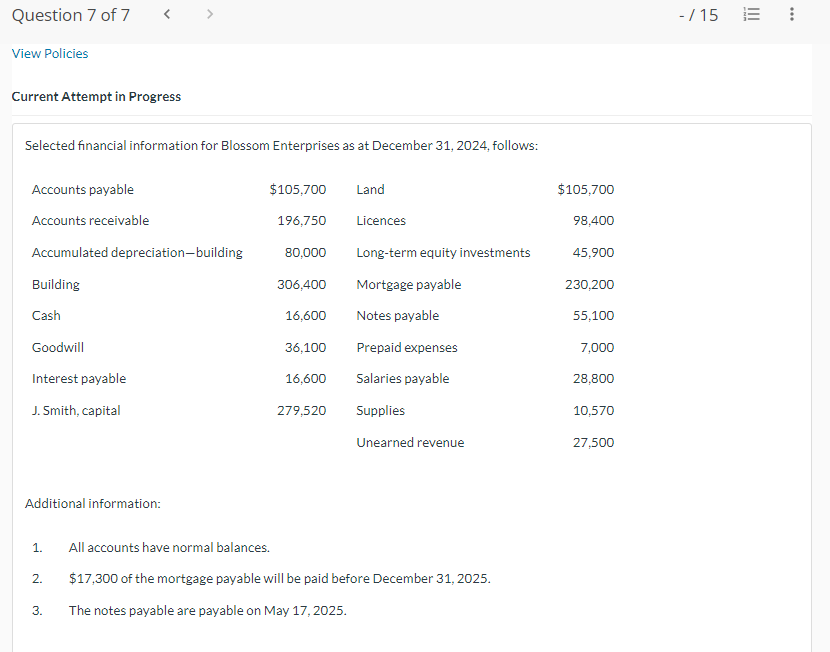830x652 pixels.
Task: Collapse navigation by clicking back chevron
Action: coord(167,14)
